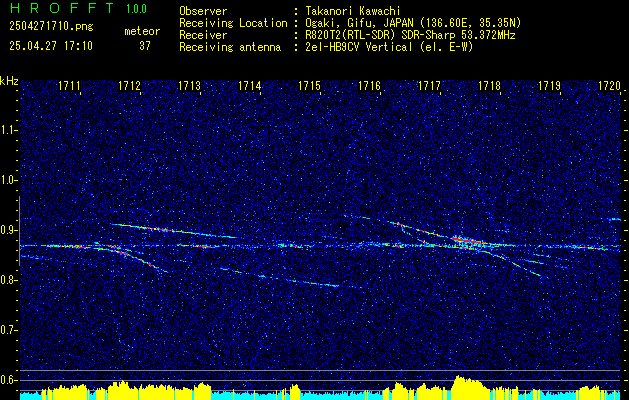Click the 1714 time marker
629x400 pixels.
250,86
